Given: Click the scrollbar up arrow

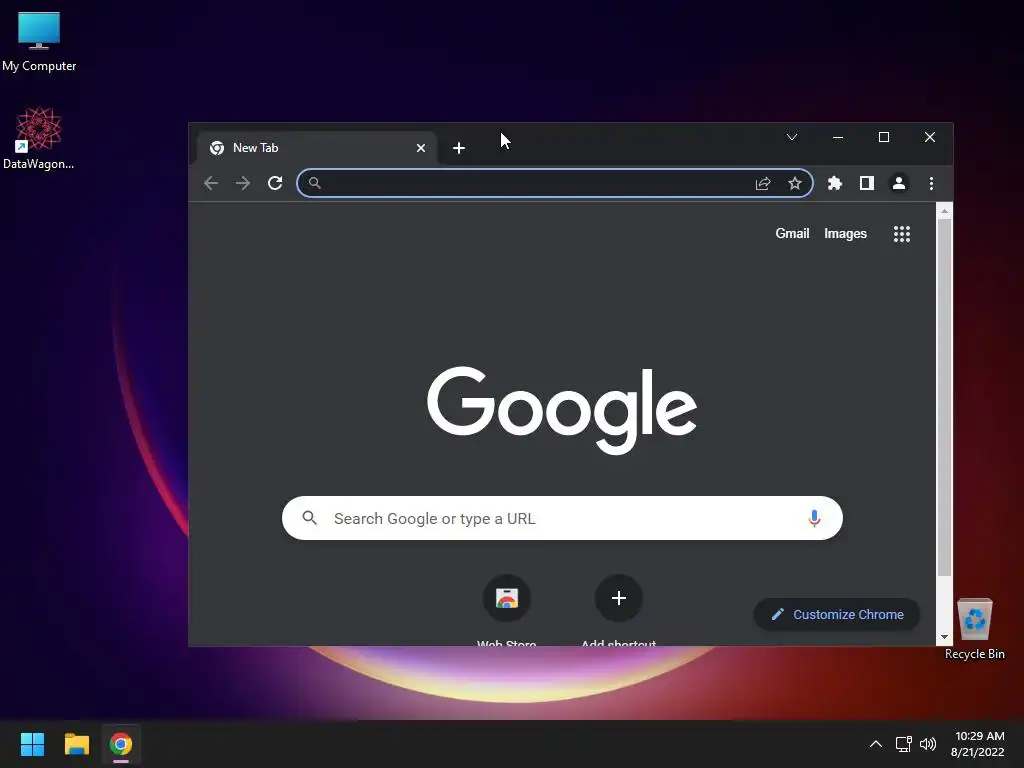Looking at the screenshot, I should pyautogui.click(x=944, y=210).
